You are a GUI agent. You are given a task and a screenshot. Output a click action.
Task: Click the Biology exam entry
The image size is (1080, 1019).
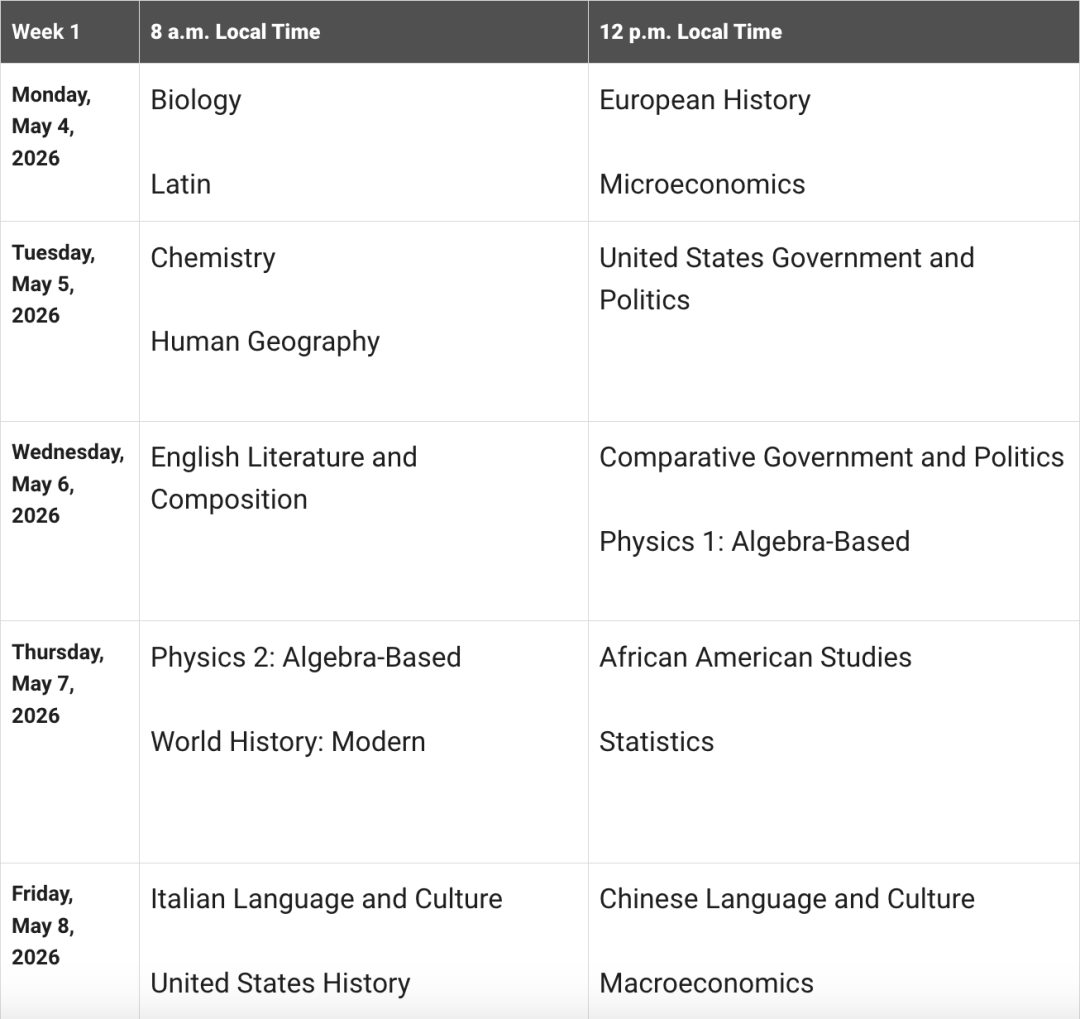tap(196, 100)
